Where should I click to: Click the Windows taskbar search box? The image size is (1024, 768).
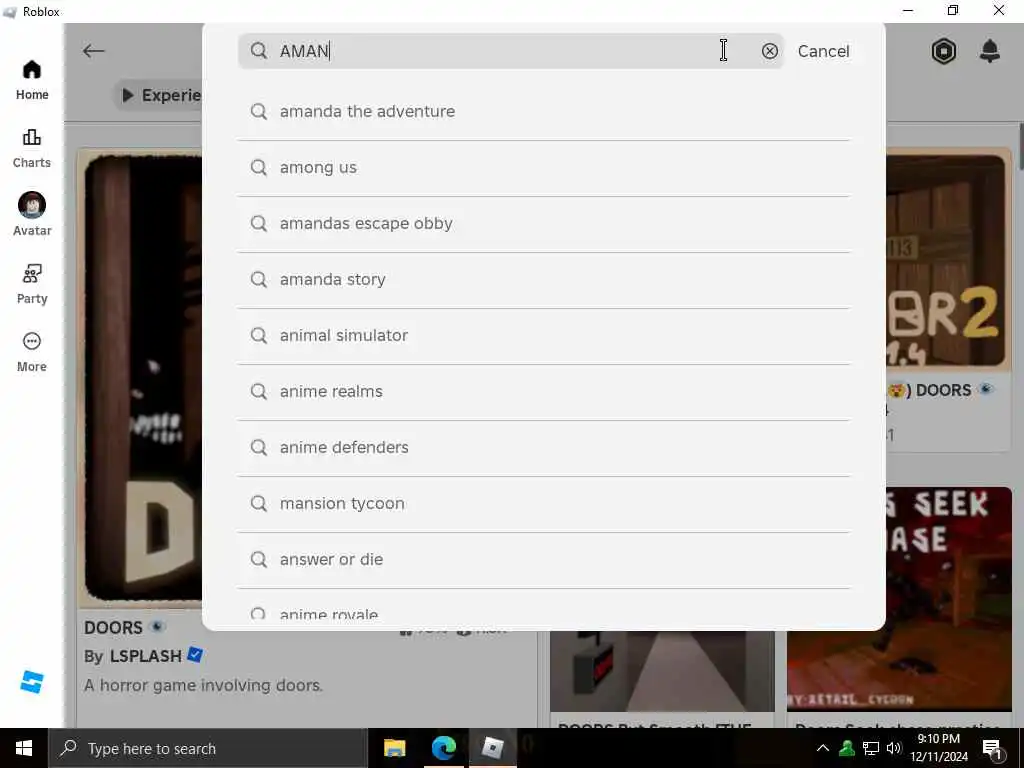coord(208,748)
